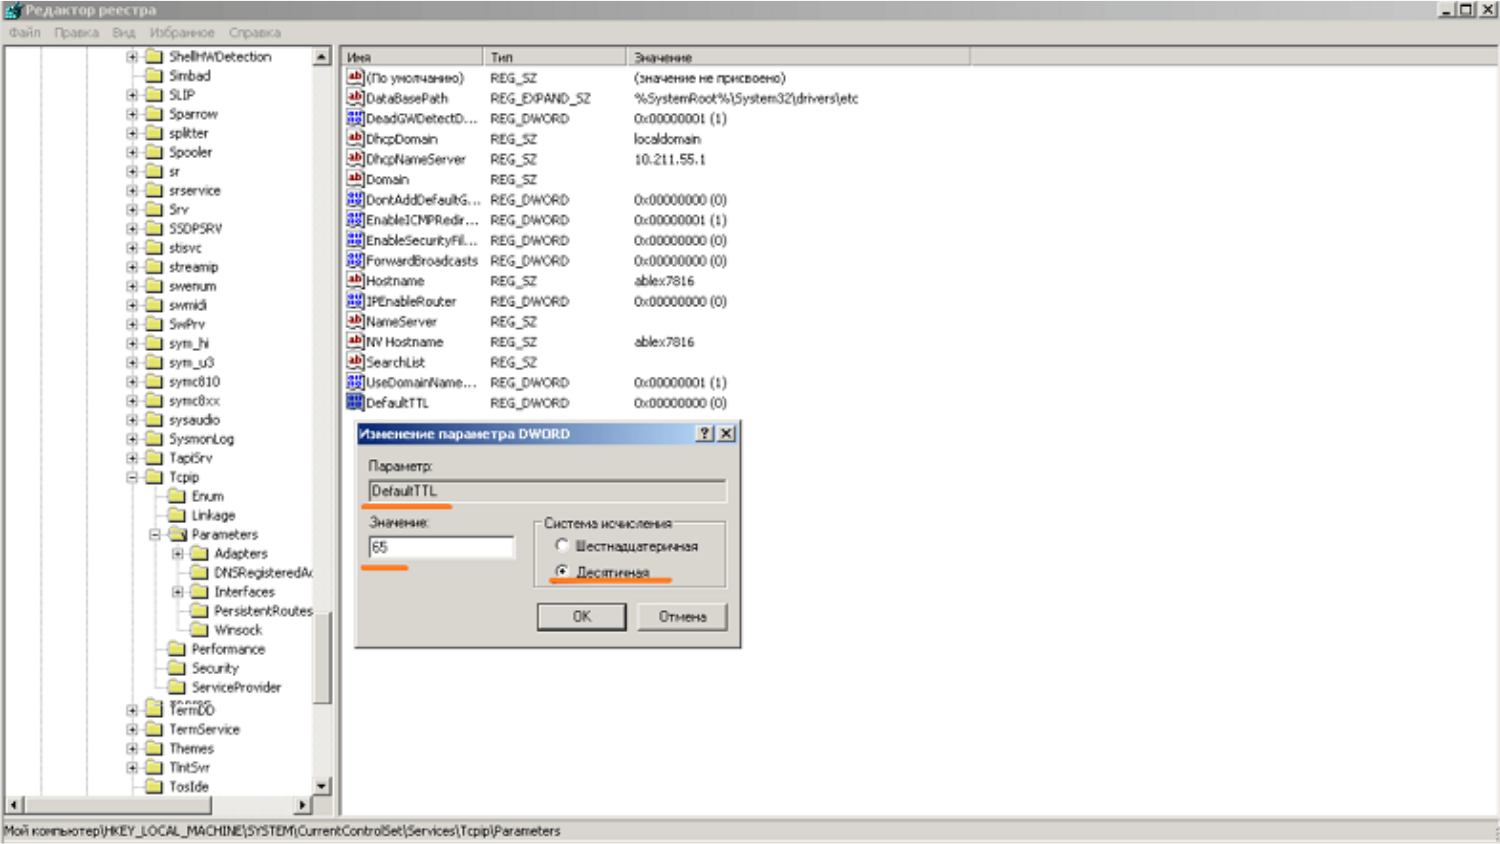Click the DefaultTTL DWORD value icon
The image size is (1500, 844).
coord(354,402)
